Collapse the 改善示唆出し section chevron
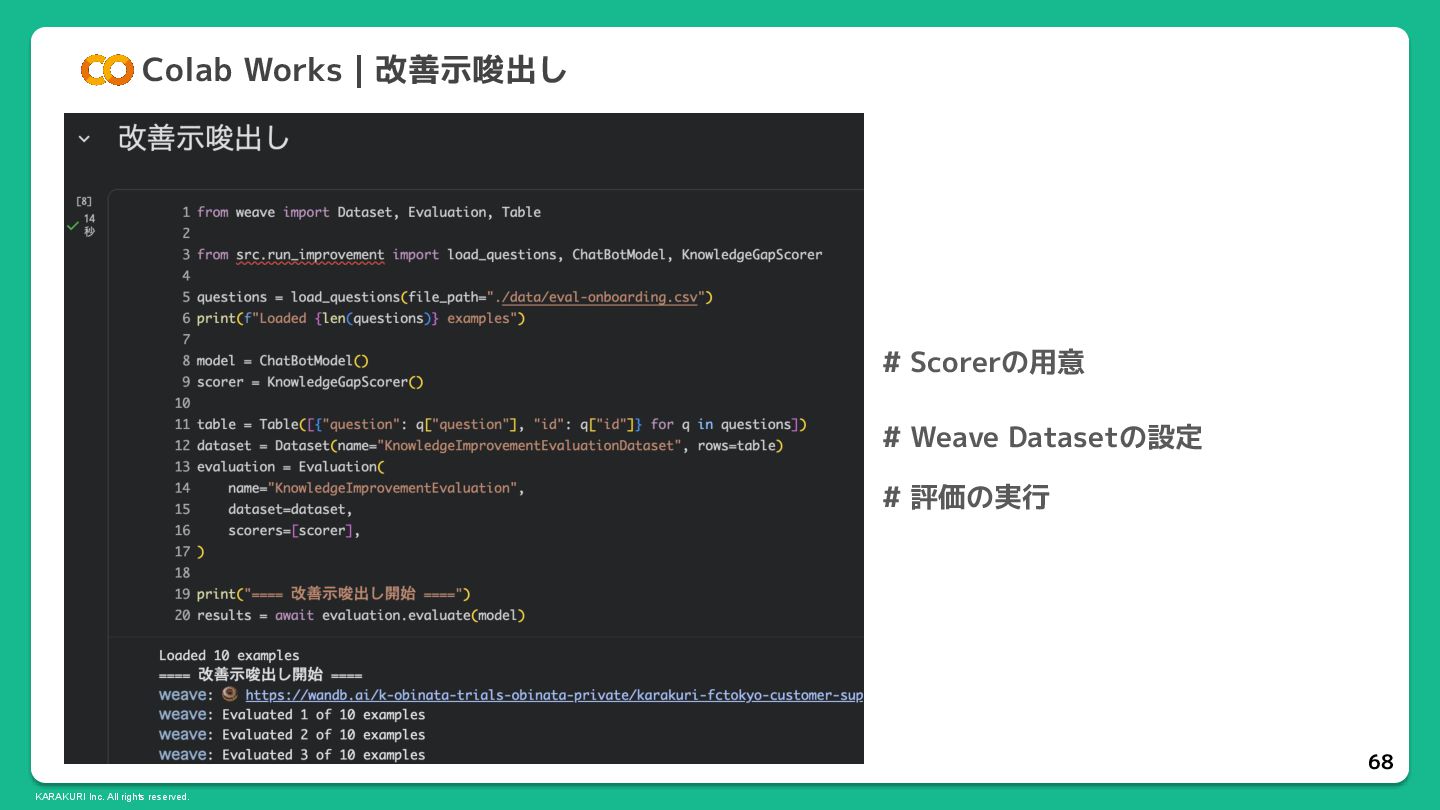The image size is (1440, 810). [x=84, y=139]
